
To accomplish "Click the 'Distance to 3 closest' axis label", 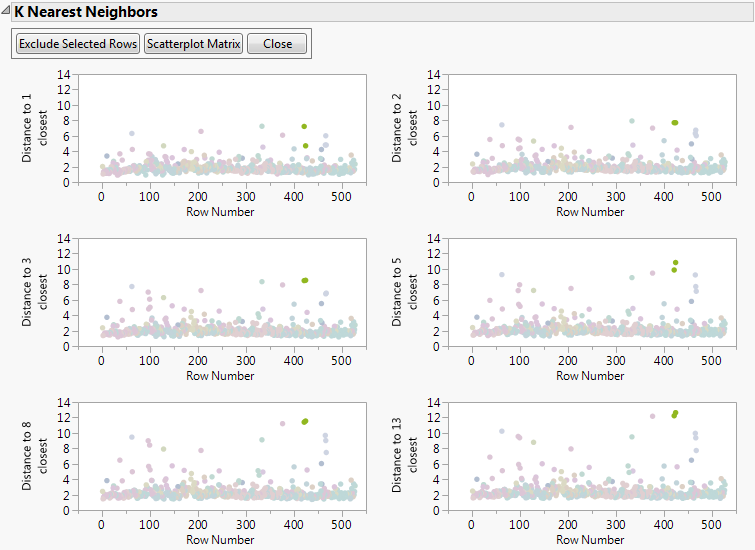I will click(x=35, y=292).
